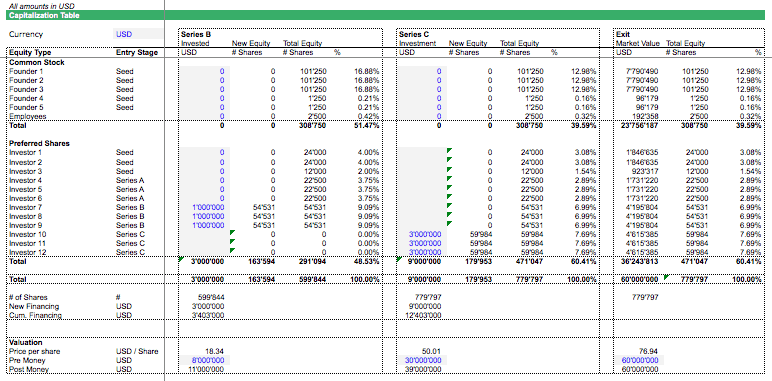
Task: Select Series C Cum. Financing 12'403'000 cell
Action: pos(426,315)
